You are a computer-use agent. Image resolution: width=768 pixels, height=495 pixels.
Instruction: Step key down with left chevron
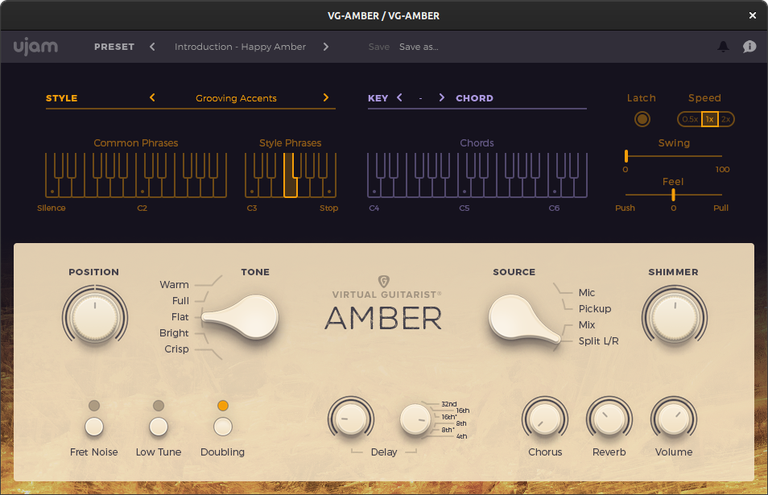[x=400, y=97]
